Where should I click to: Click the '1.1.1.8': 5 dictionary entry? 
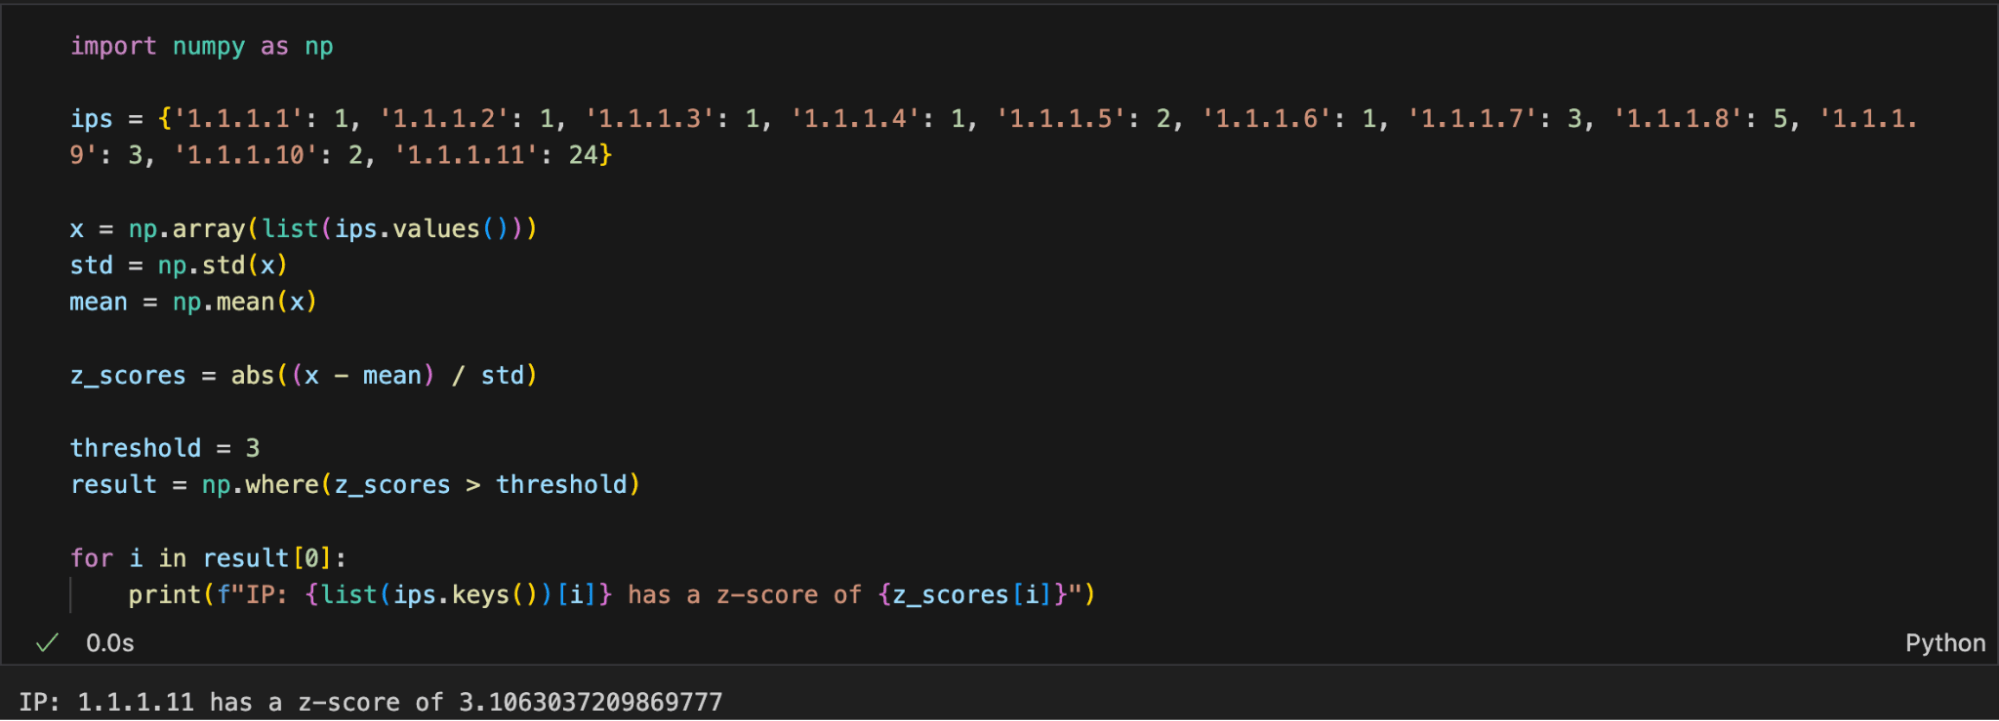pyautogui.click(x=1700, y=119)
